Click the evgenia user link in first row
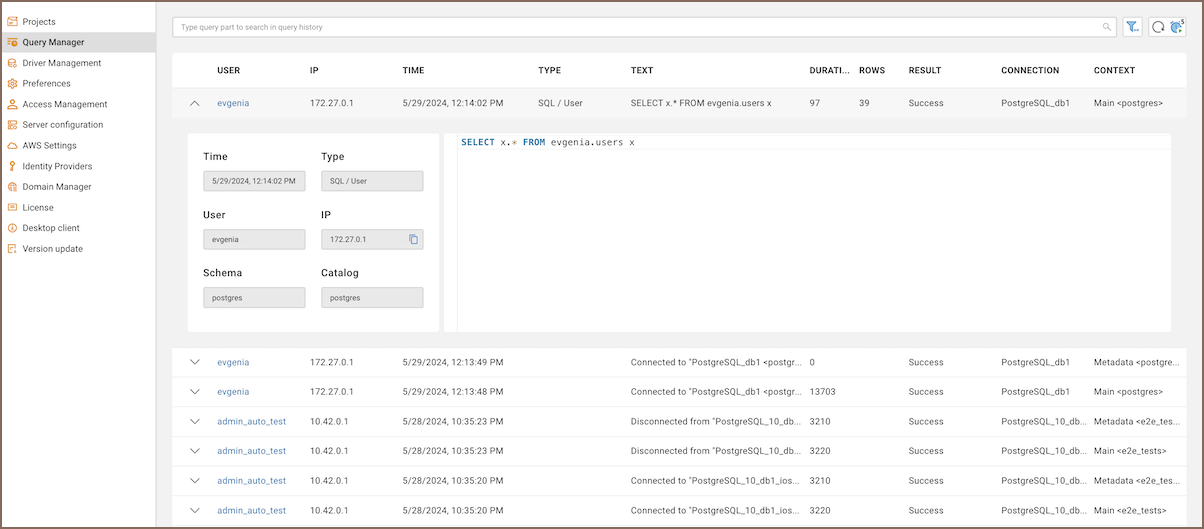Screen dimensions: 1204x529 point(233,103)
